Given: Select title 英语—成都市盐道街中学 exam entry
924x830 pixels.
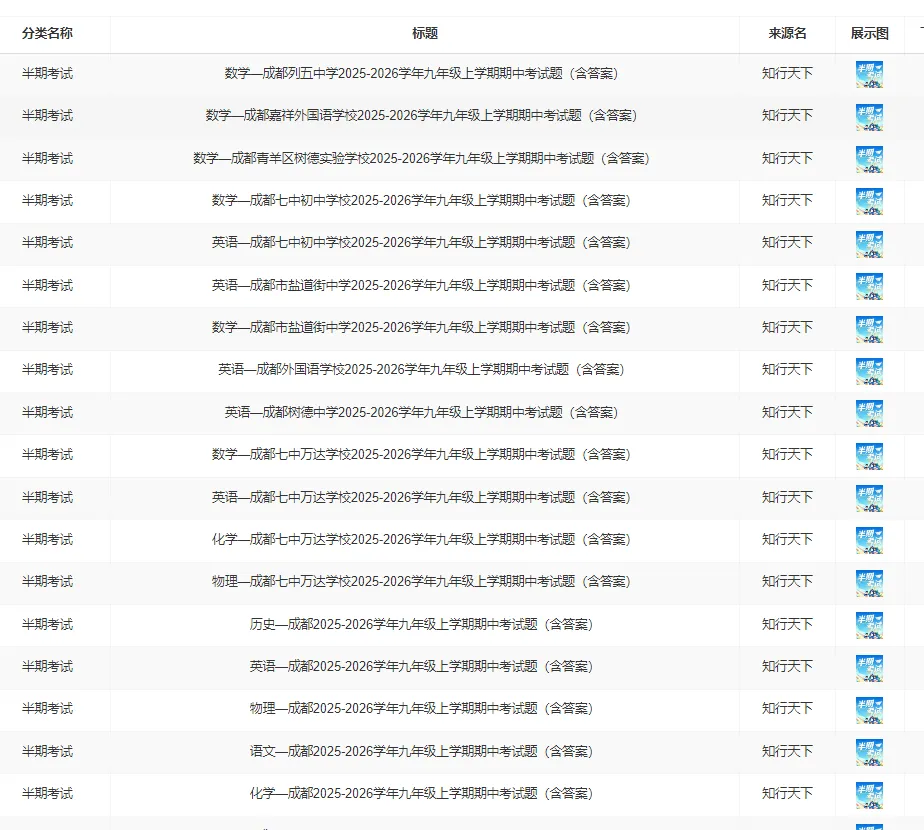Looking at the screenshot, I should click(x=421, y=285).
